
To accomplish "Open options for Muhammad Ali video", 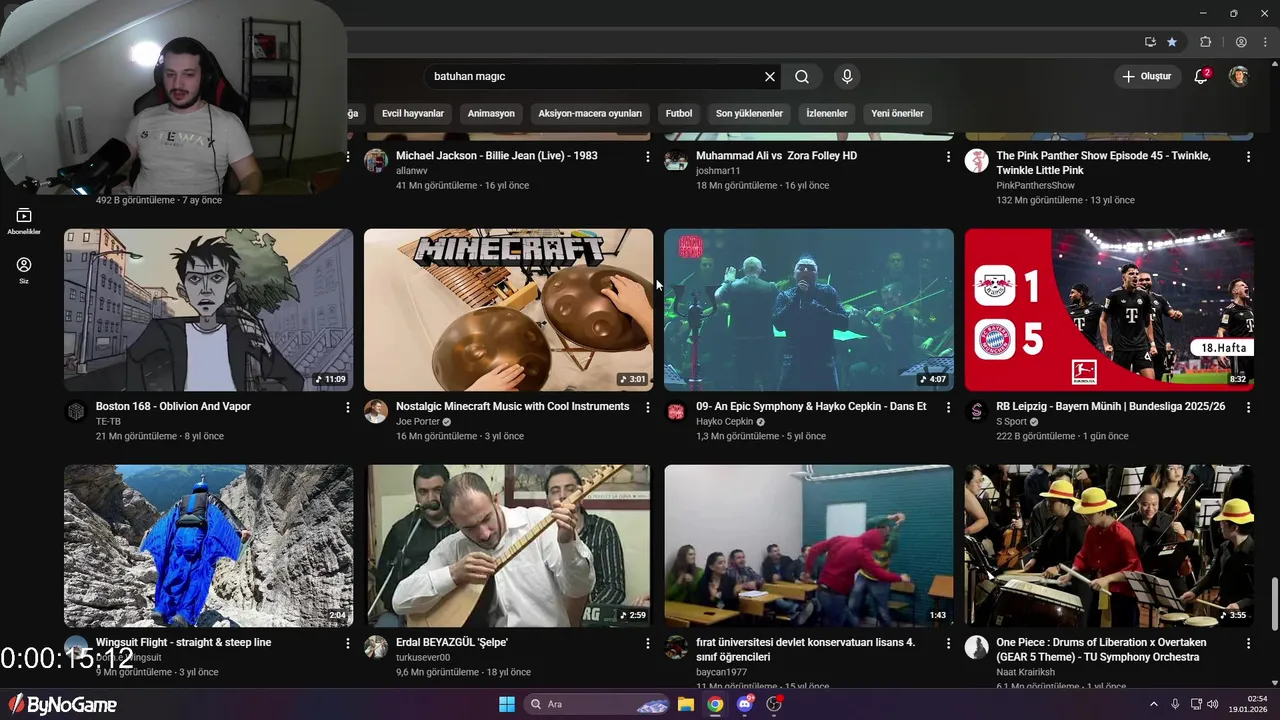I will (948, 157).
